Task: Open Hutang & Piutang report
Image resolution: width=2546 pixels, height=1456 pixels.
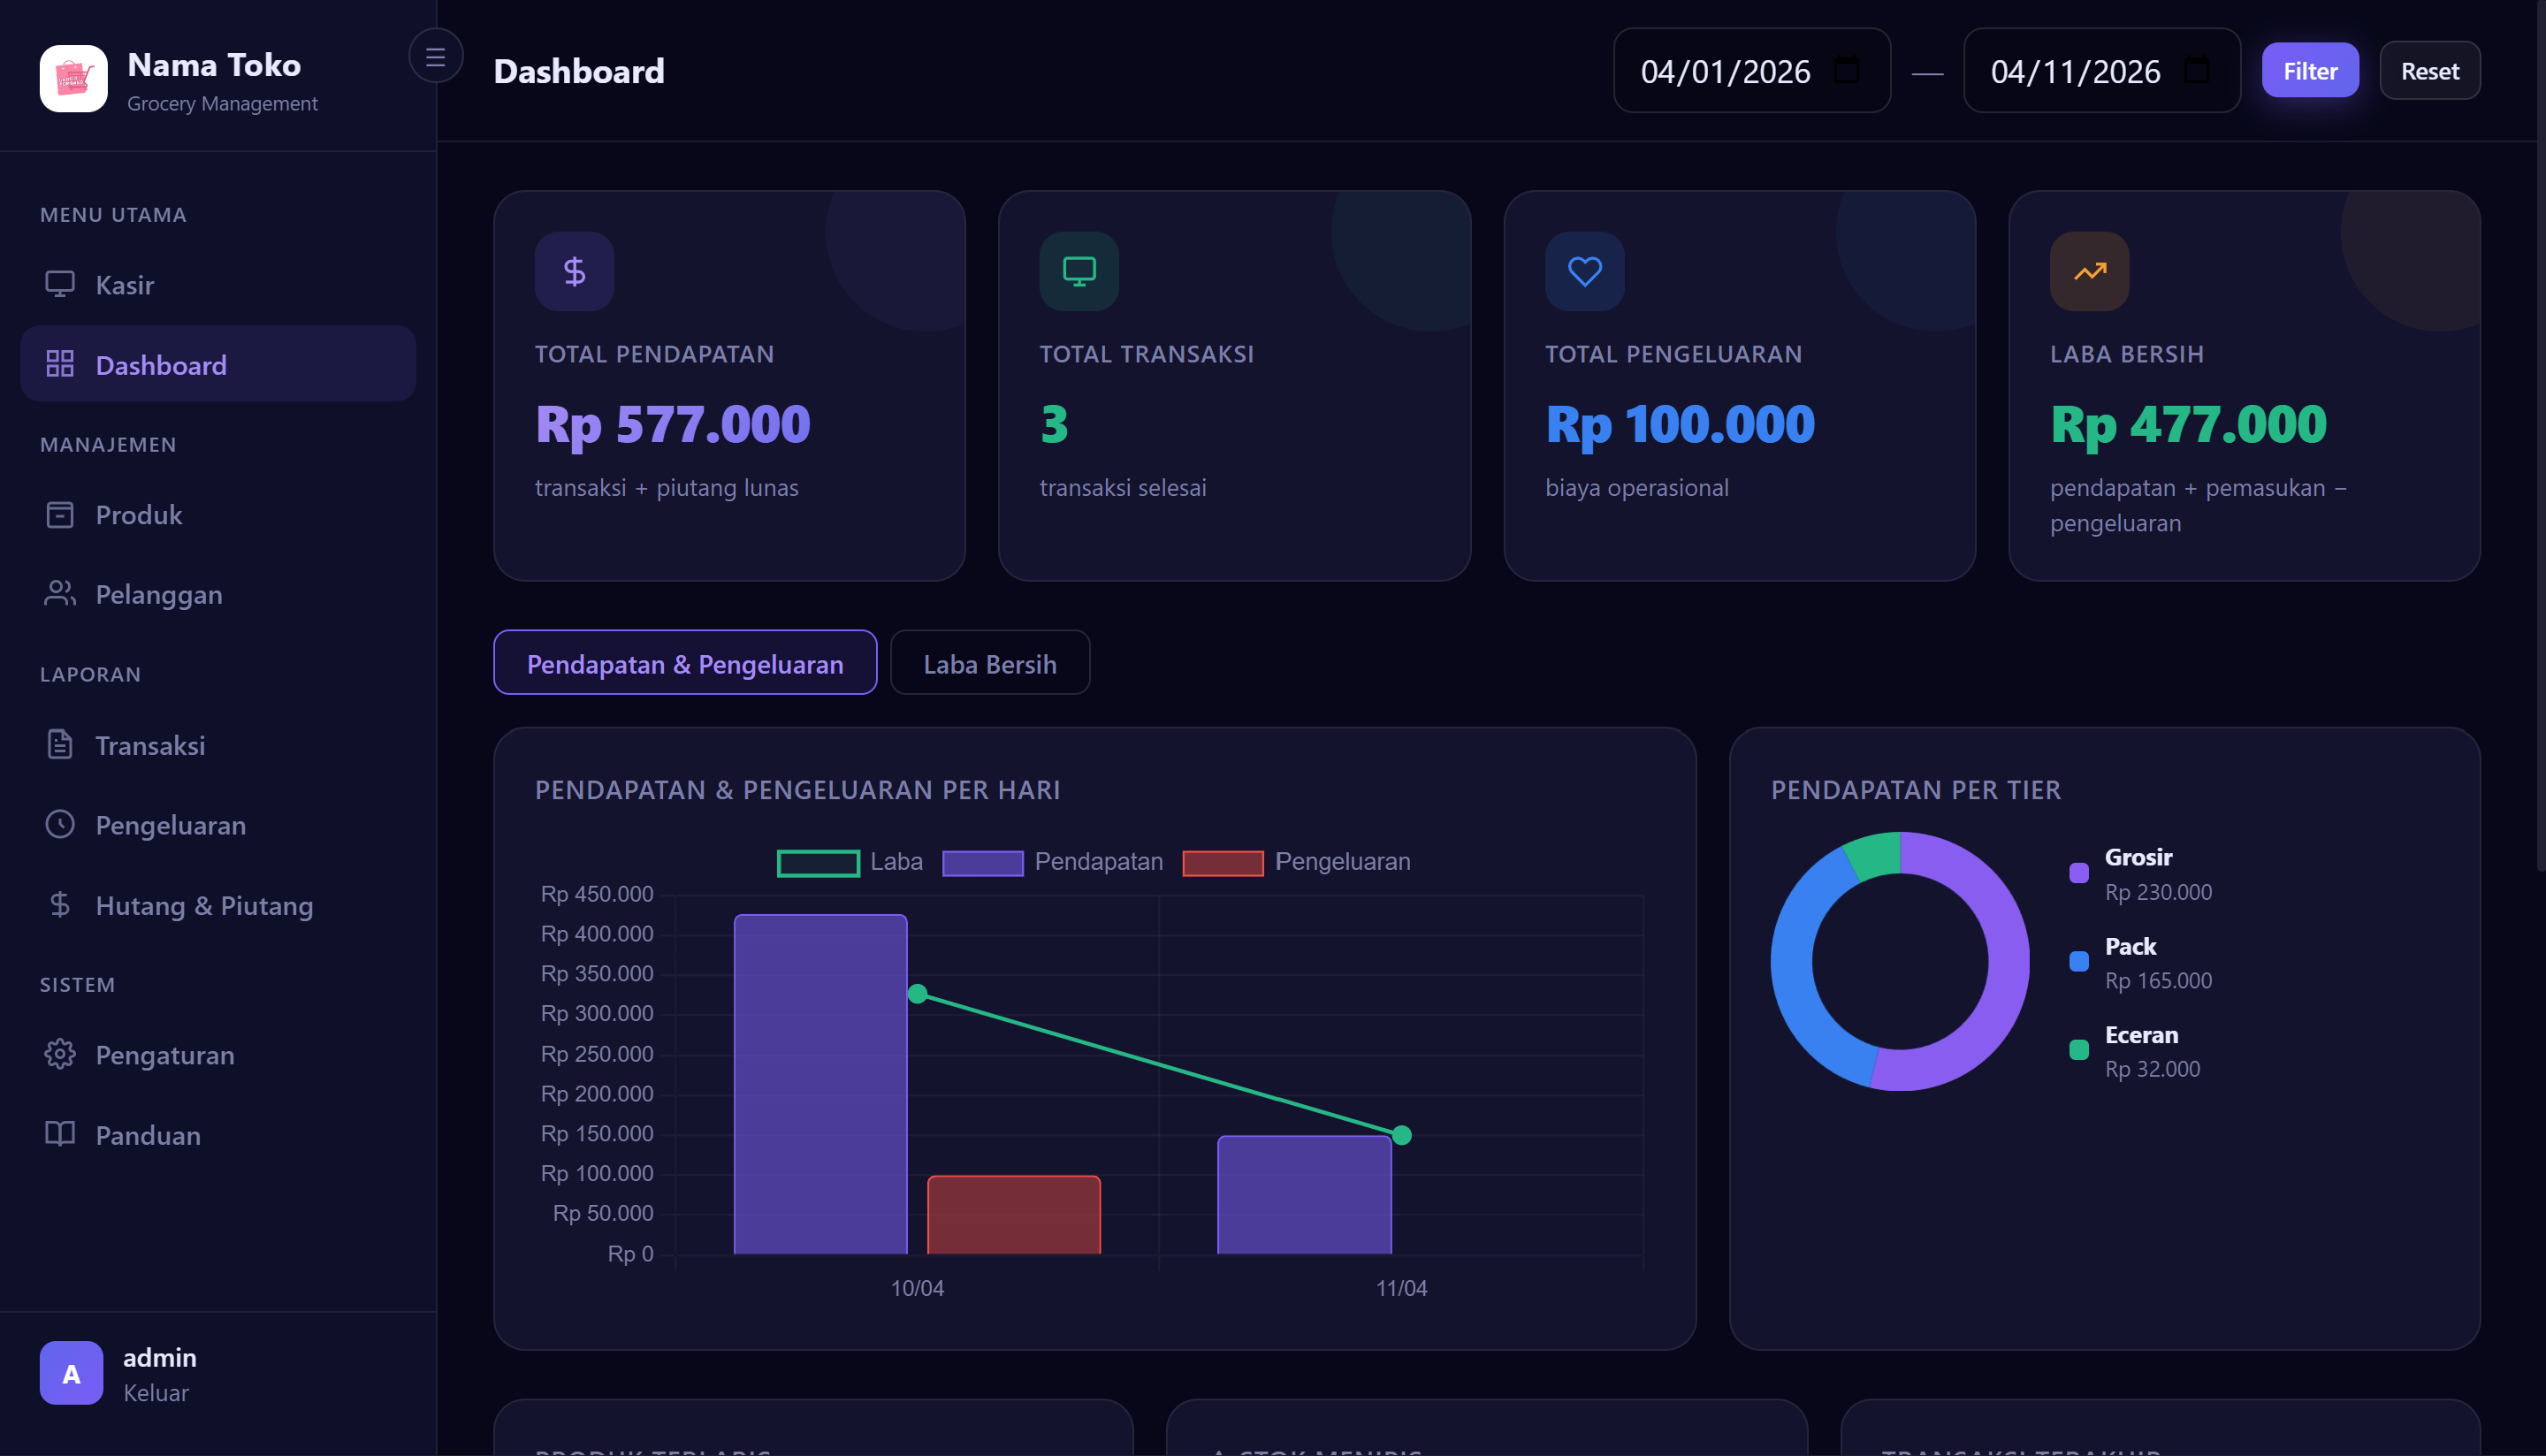Action: 218,905
